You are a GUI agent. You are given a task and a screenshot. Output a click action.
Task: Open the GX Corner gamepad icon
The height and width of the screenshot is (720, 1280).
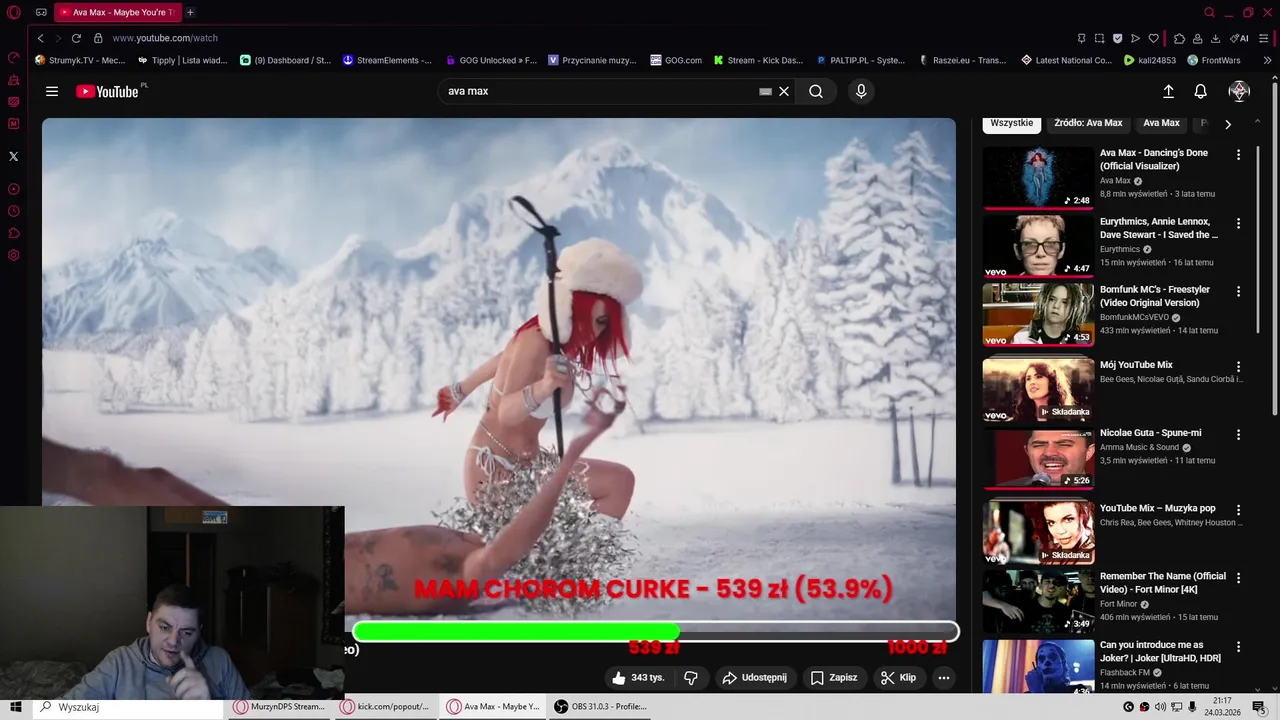pos(41,12)
